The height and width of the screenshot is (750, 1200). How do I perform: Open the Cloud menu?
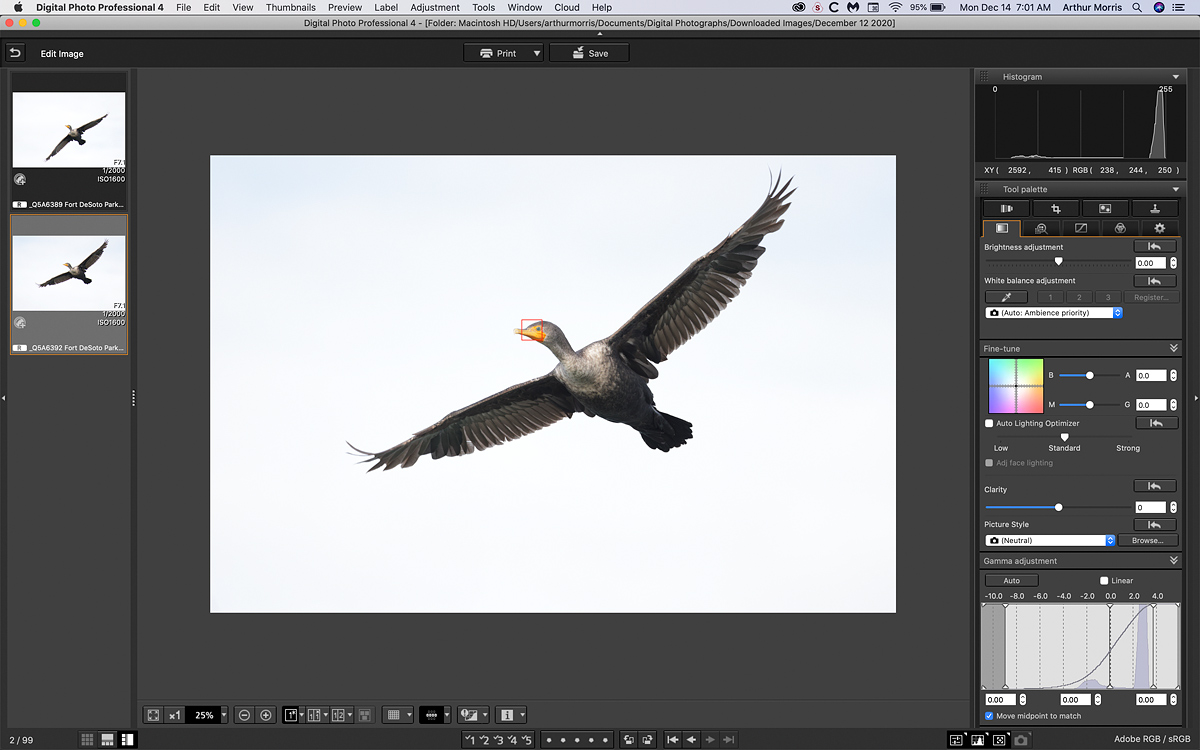pyautogui.click(x=567, y=7)
